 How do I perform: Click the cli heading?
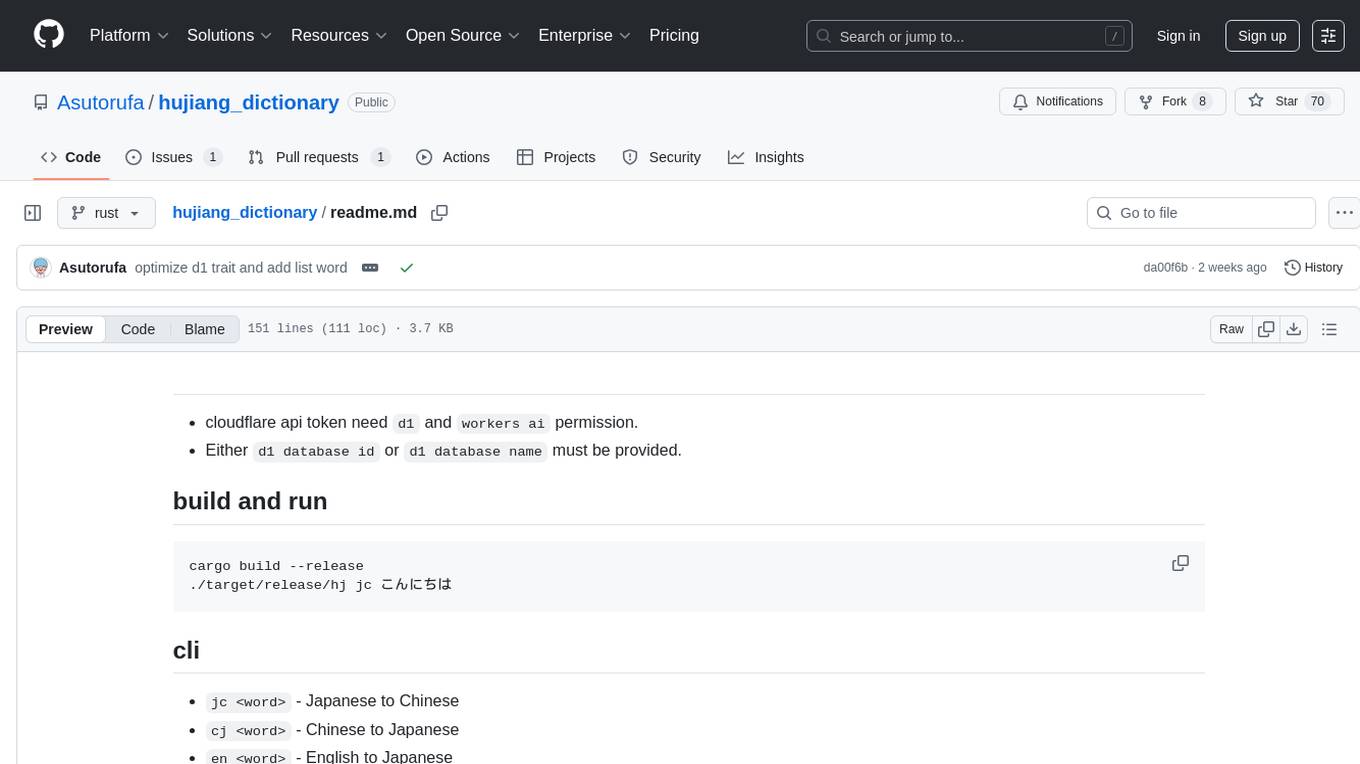186,650
